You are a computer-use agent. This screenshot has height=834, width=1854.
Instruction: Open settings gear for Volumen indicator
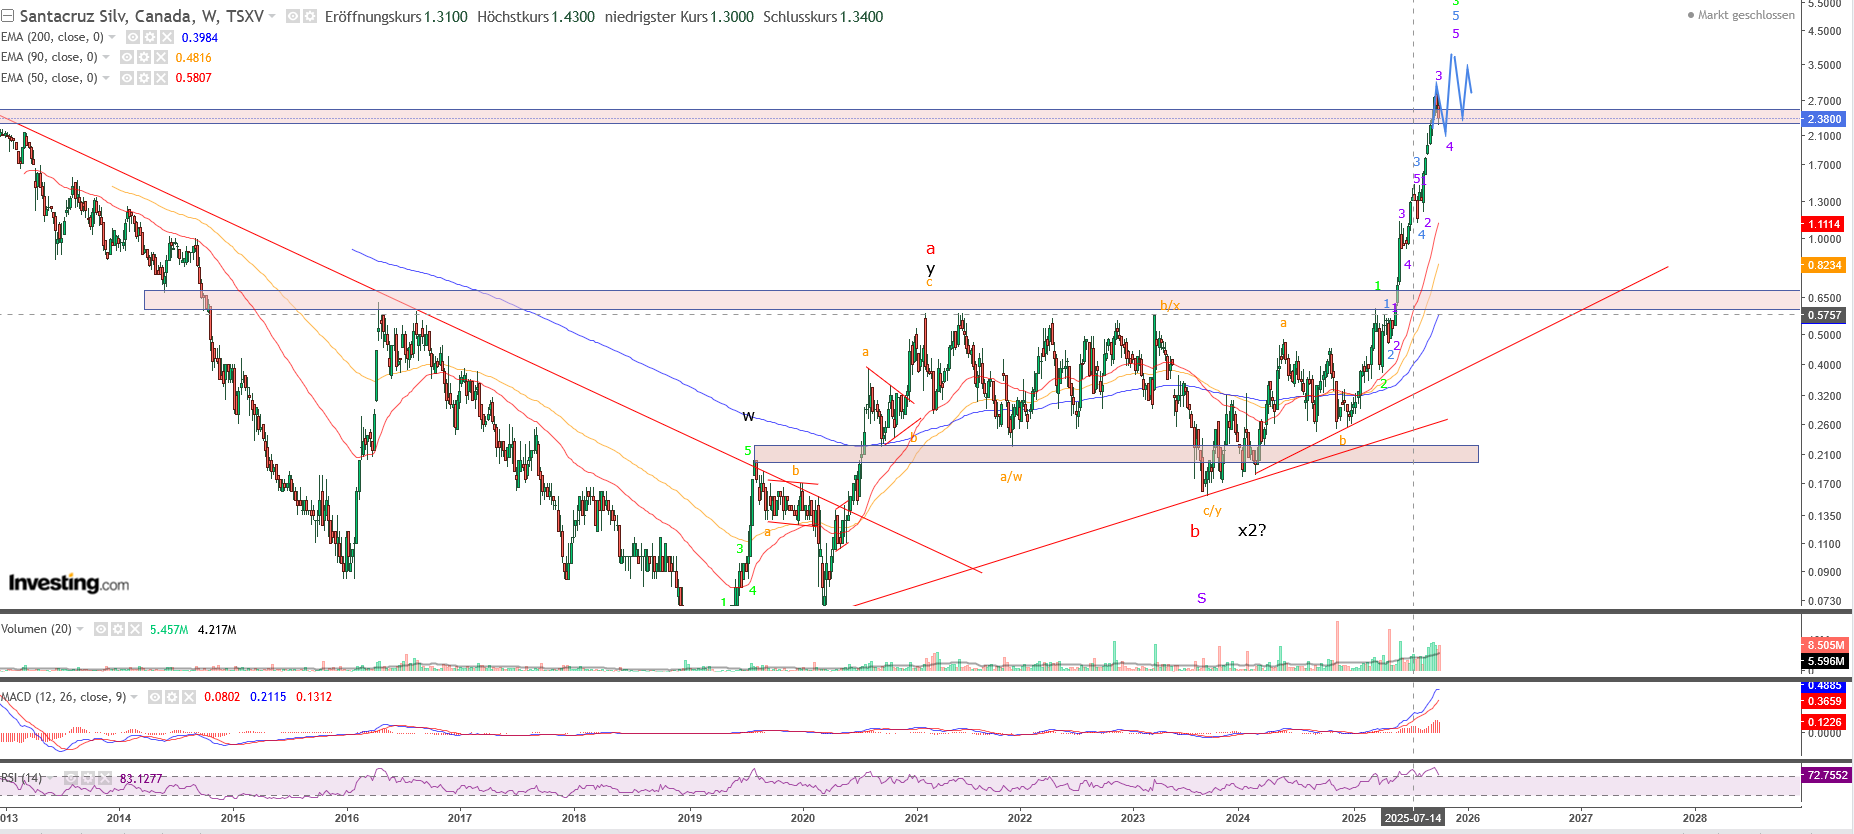(118, 629)
